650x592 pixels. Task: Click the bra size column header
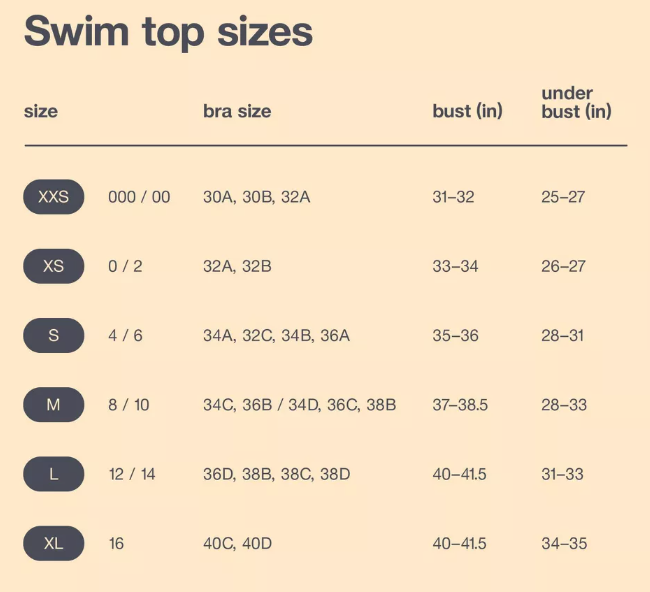(x=237, y=111)
